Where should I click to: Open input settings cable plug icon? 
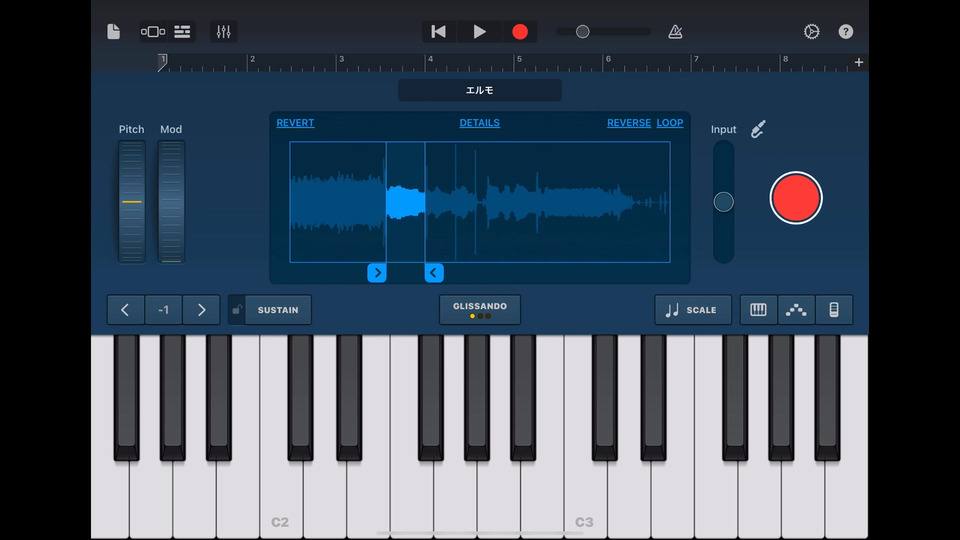[x=758, y=129]
